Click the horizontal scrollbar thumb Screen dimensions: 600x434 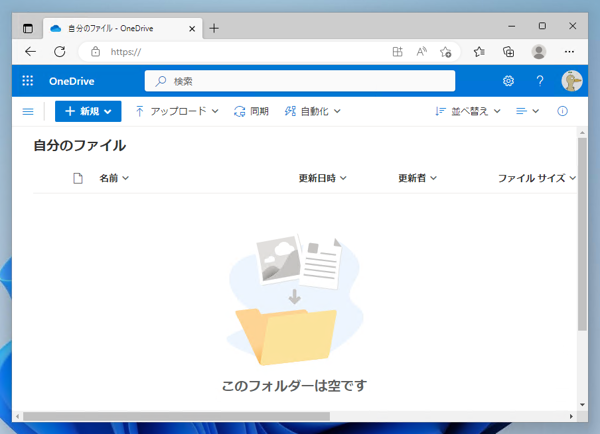point(176,416)
